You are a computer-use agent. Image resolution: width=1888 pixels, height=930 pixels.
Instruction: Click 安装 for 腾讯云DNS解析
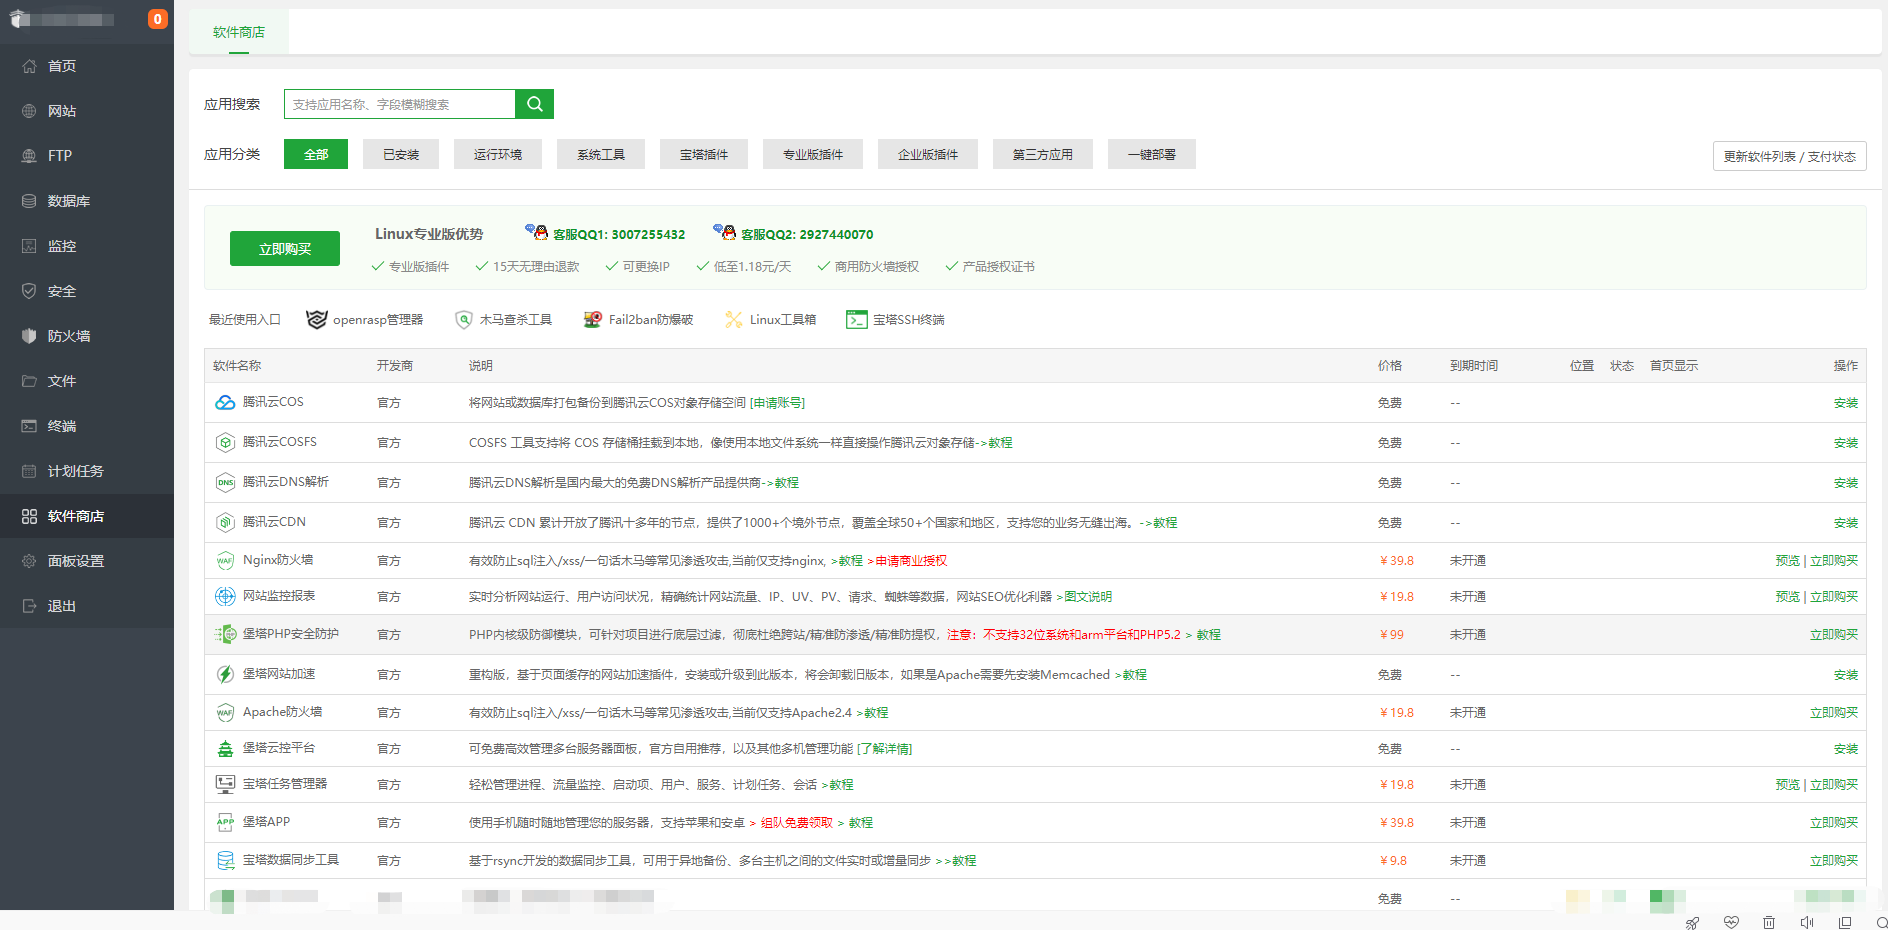click(1846, 483)
